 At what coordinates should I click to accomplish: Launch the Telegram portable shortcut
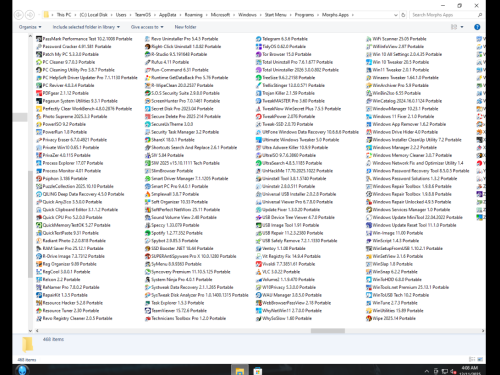pyautogui.click(x=282, y=39)
